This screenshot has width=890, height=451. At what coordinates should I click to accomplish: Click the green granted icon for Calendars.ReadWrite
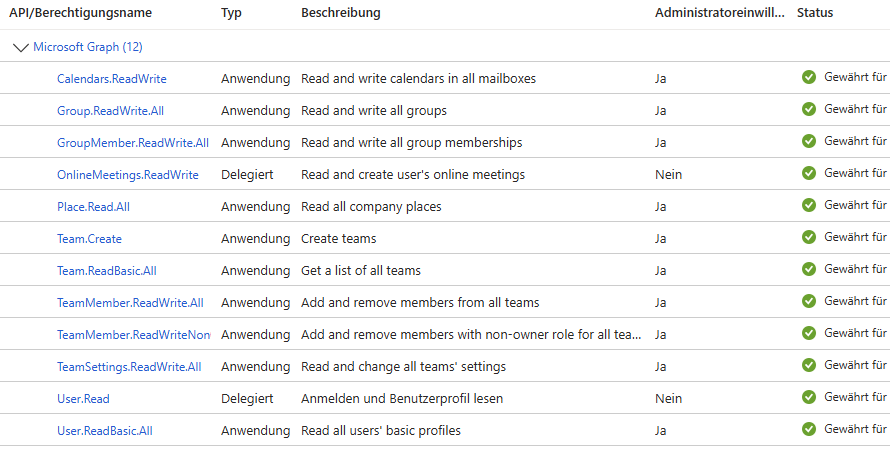[x=809, y=77]
